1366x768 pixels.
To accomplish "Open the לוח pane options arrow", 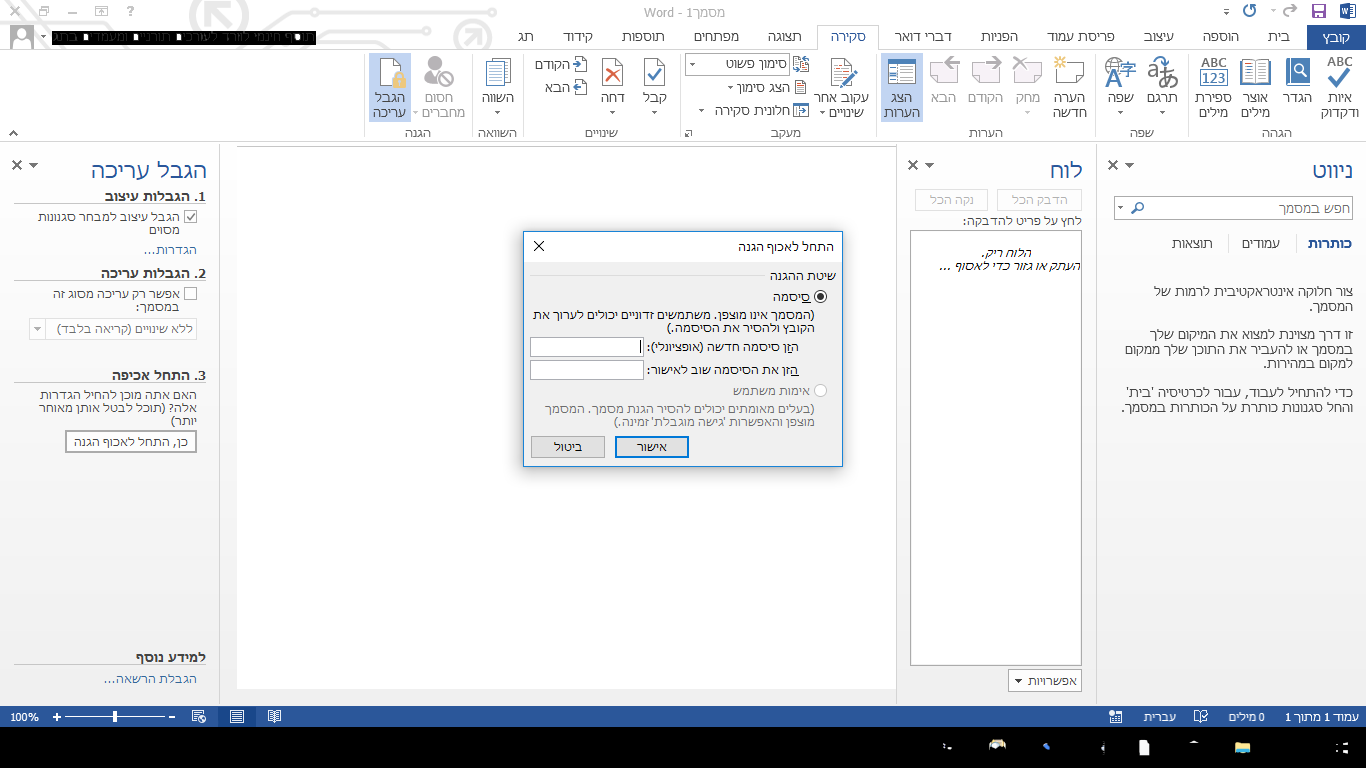I will click(x=930, y=165).
